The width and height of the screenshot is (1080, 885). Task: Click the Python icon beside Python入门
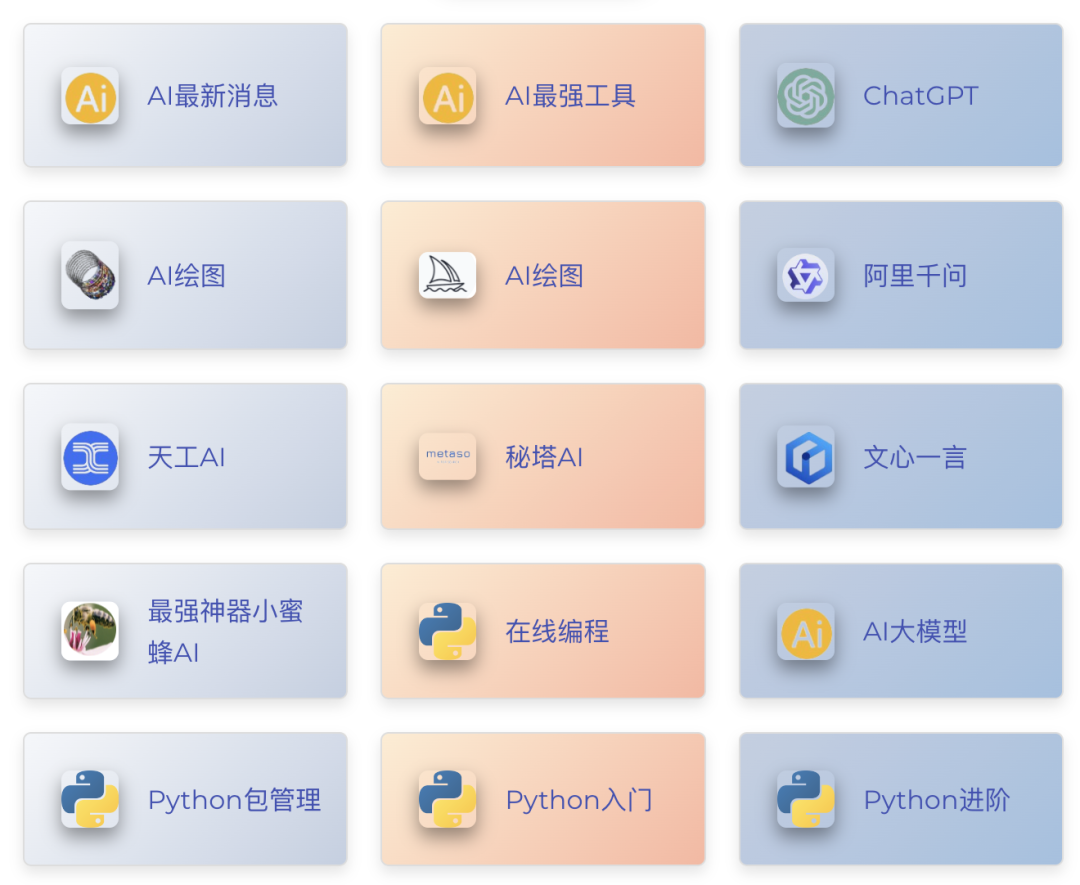pos(448,799)
